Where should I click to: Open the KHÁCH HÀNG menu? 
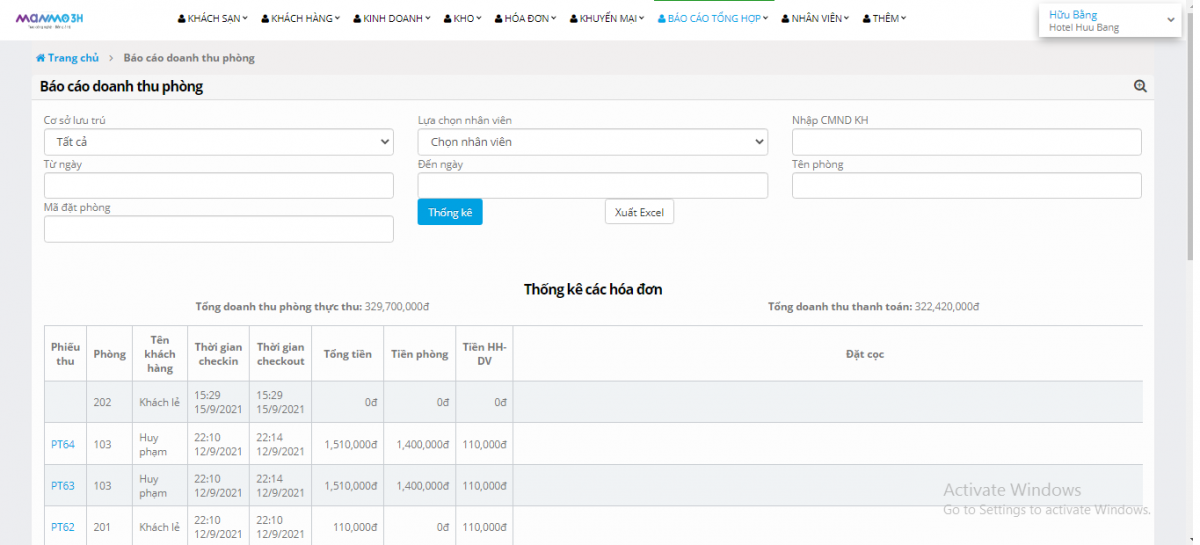(x=300, y=18)
